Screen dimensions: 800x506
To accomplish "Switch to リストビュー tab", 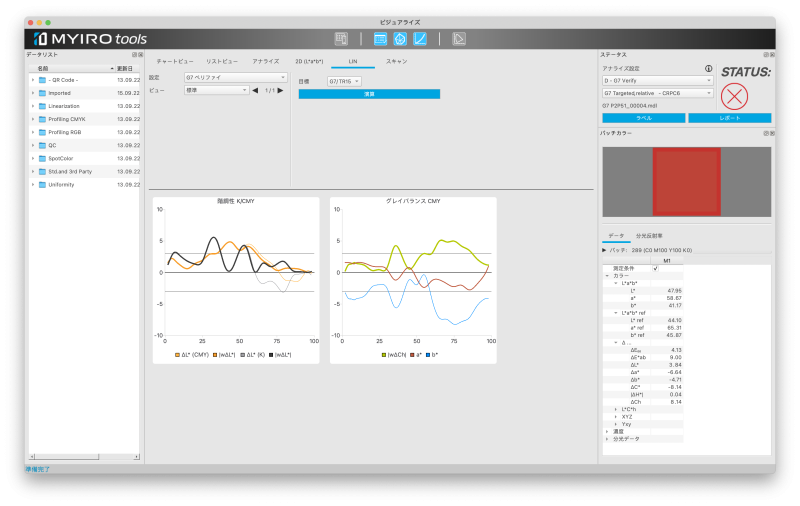I will pos(222,61).
